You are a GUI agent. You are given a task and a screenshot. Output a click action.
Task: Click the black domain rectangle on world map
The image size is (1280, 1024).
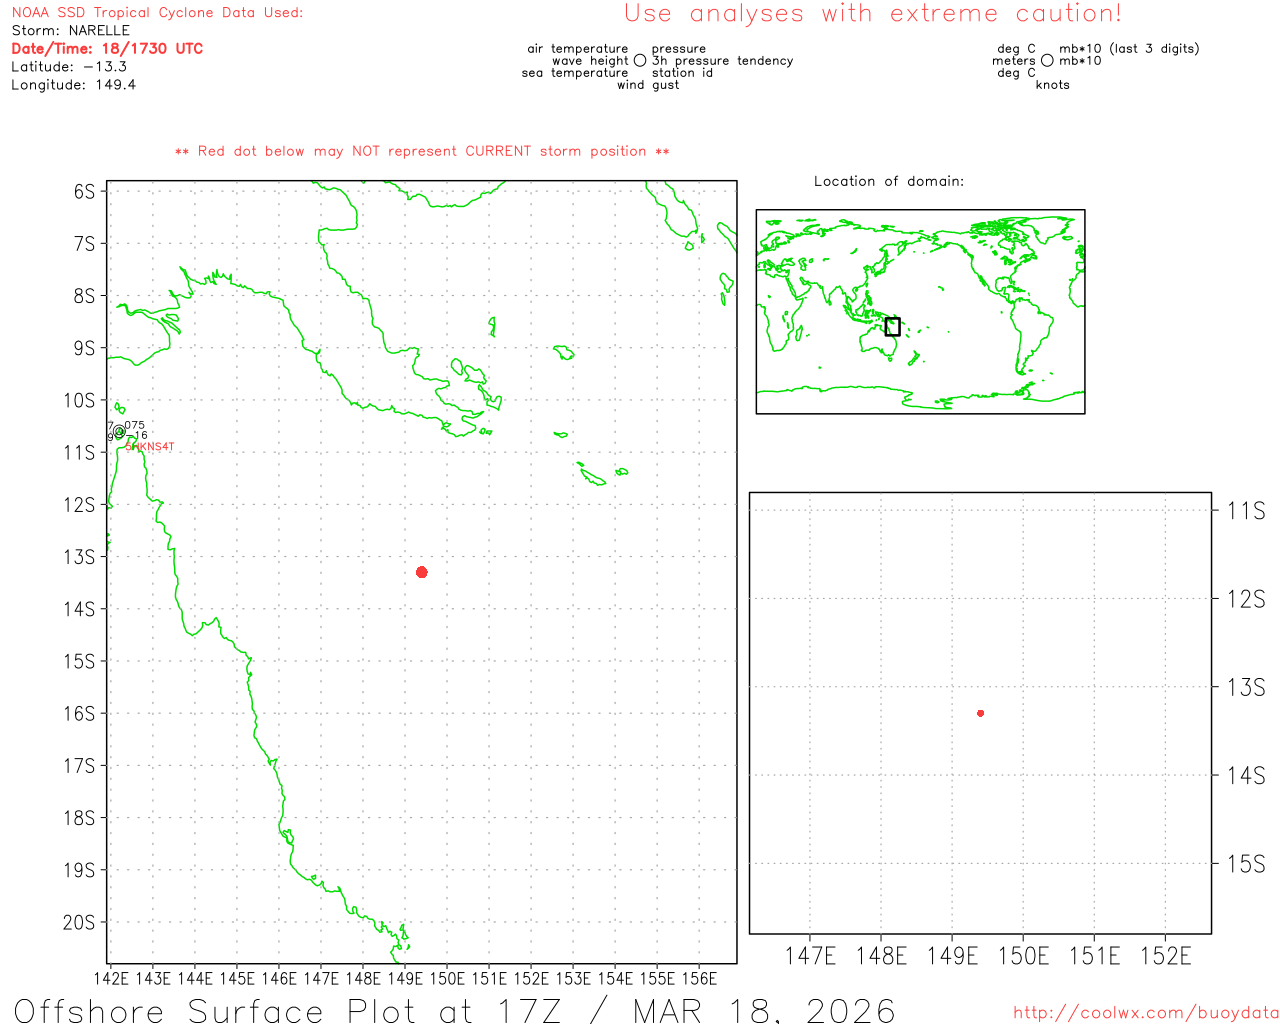click(893, 327)
